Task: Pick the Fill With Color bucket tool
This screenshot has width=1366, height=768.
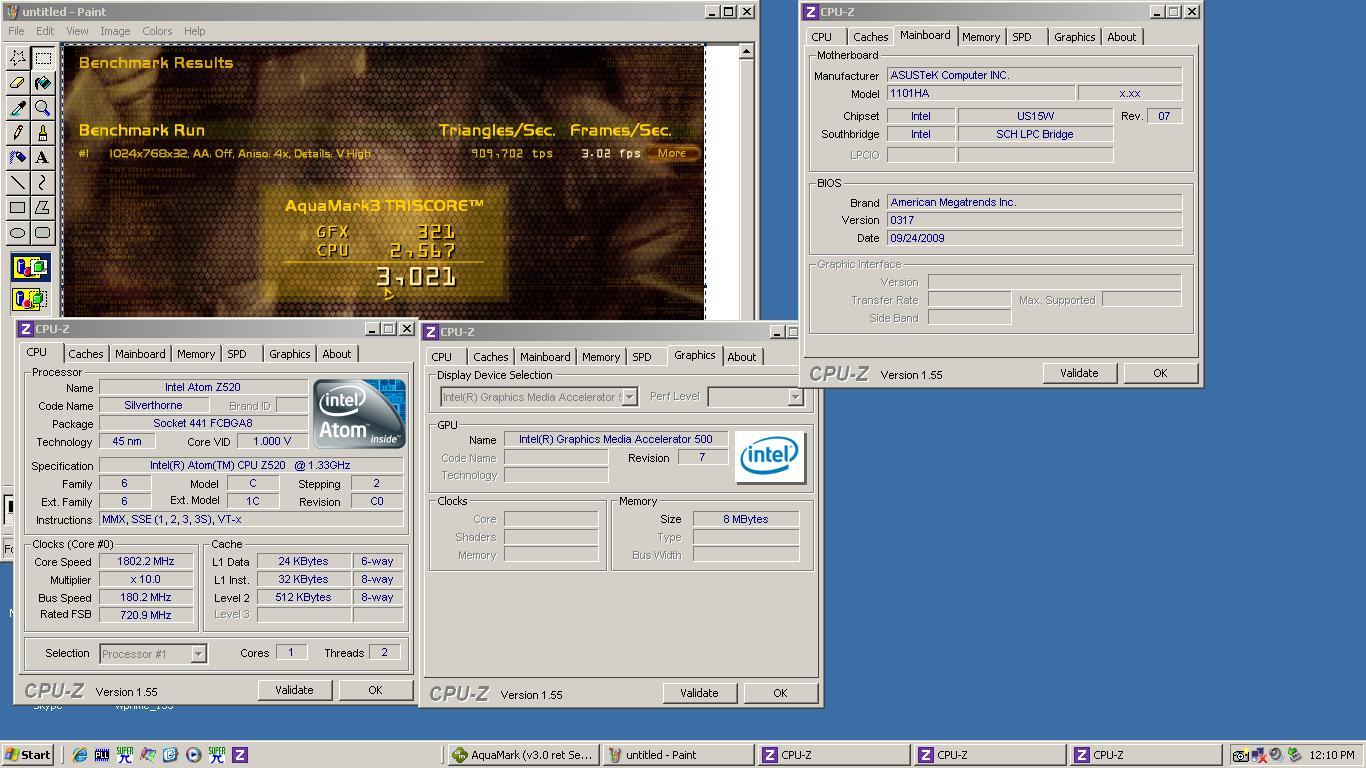Action: pos(42,83)
